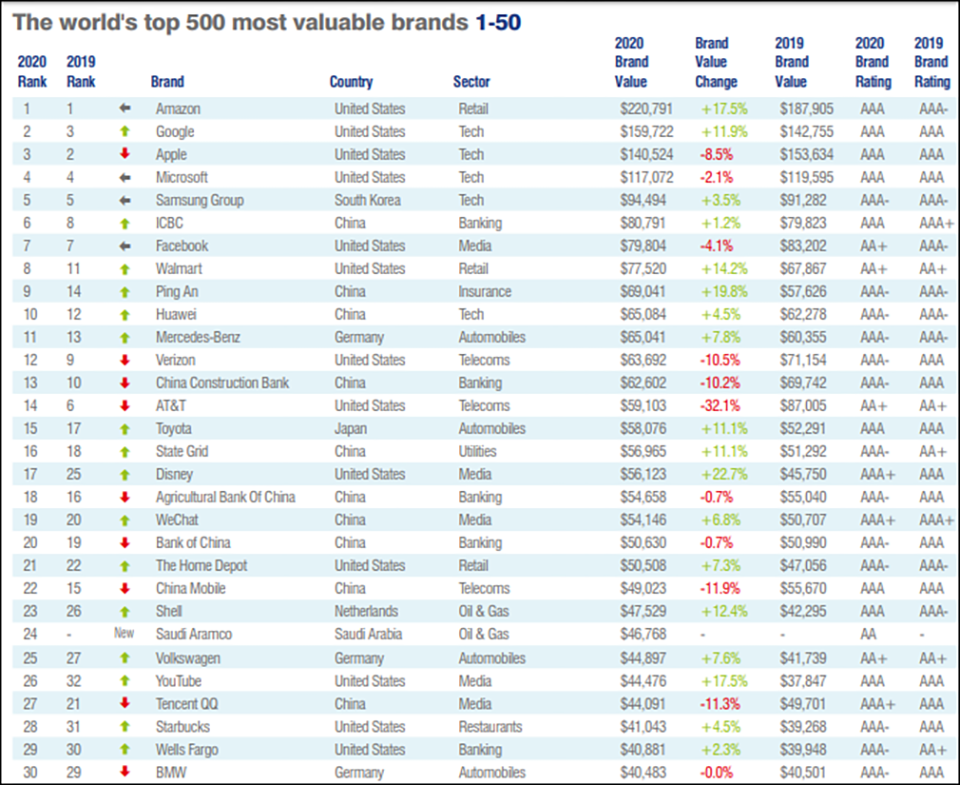Image resolution: width=960 pixels, height=785 pixels.
Task: Click the 'Utilities' sector cell
Action: [477, 451]
